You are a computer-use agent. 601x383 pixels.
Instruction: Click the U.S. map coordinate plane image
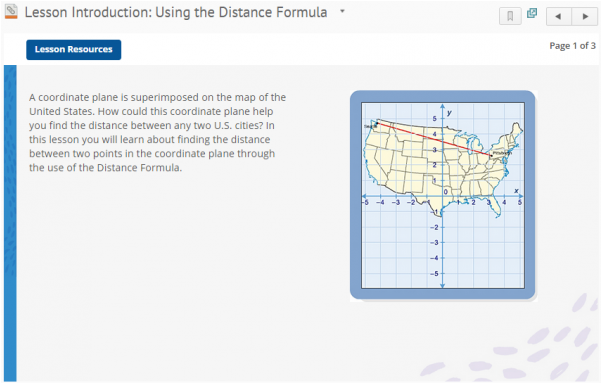coord(443,195)
